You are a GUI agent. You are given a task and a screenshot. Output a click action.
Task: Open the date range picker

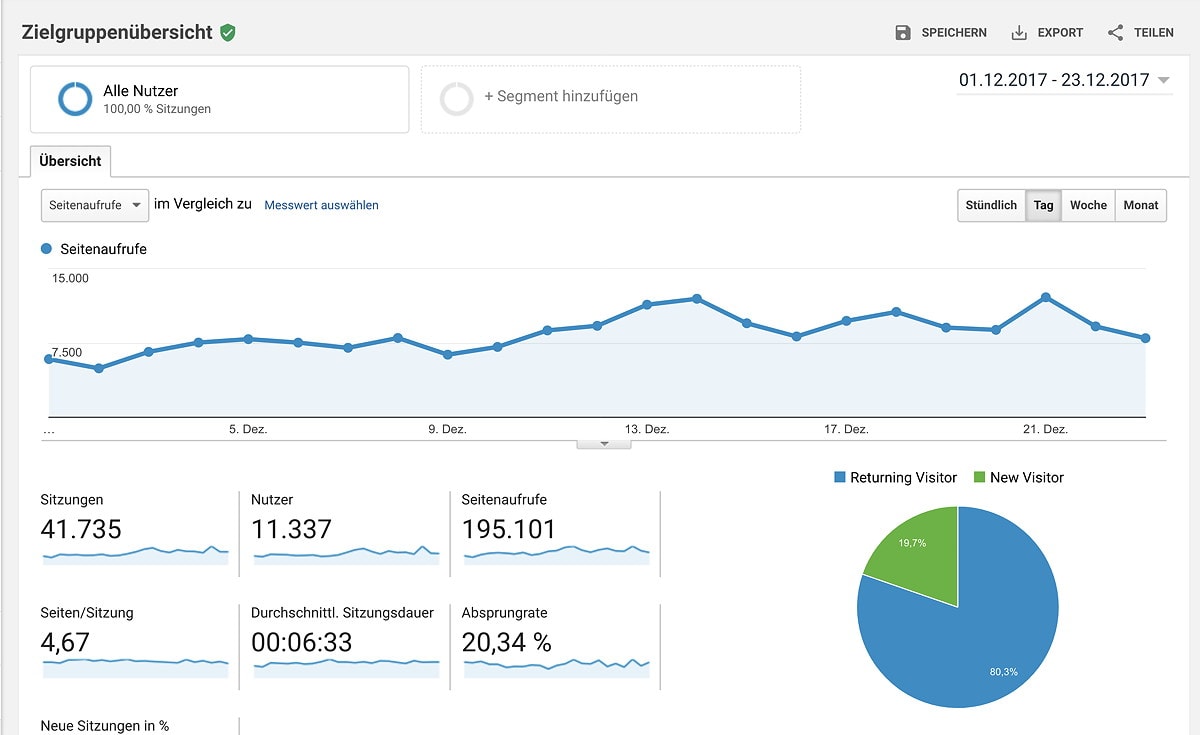pyautogui.click(x=1064, y=81)
